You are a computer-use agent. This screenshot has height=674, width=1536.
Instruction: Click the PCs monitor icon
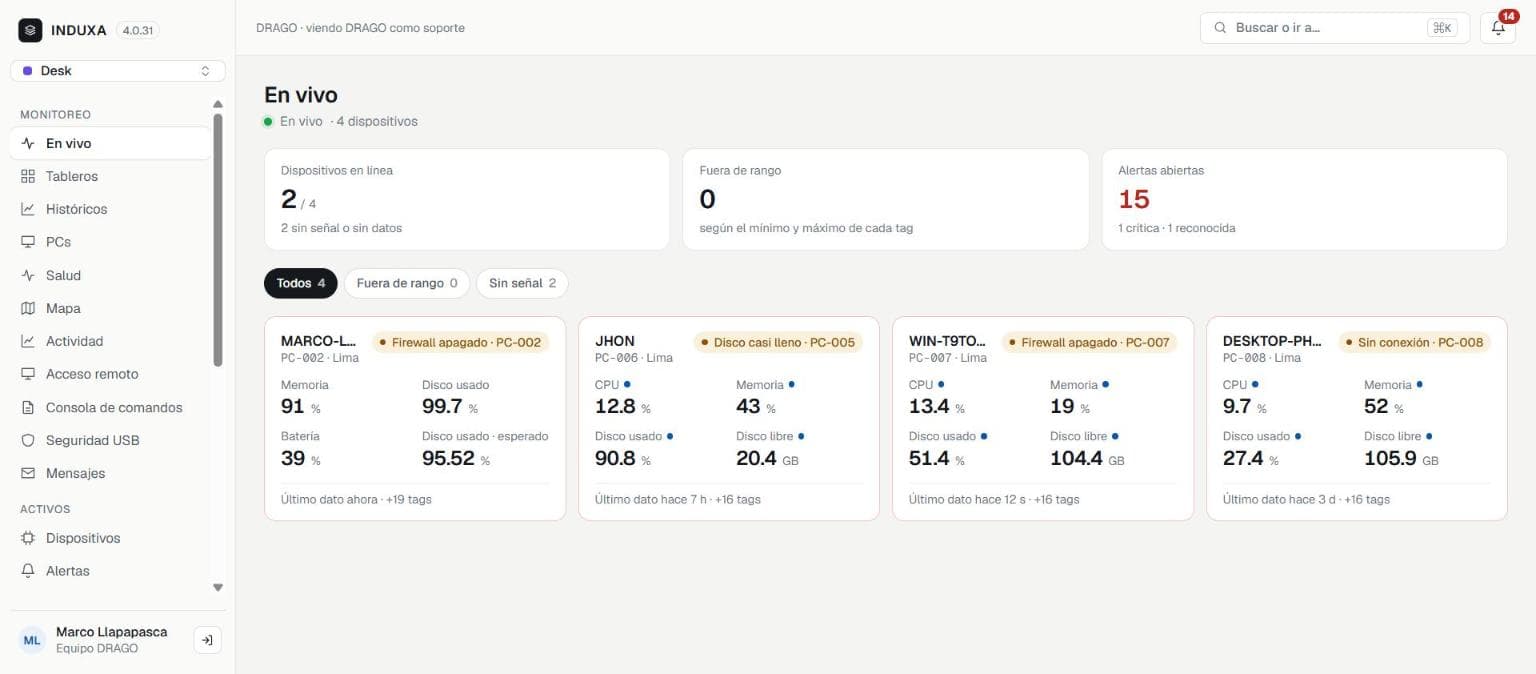tap(28, 242)
